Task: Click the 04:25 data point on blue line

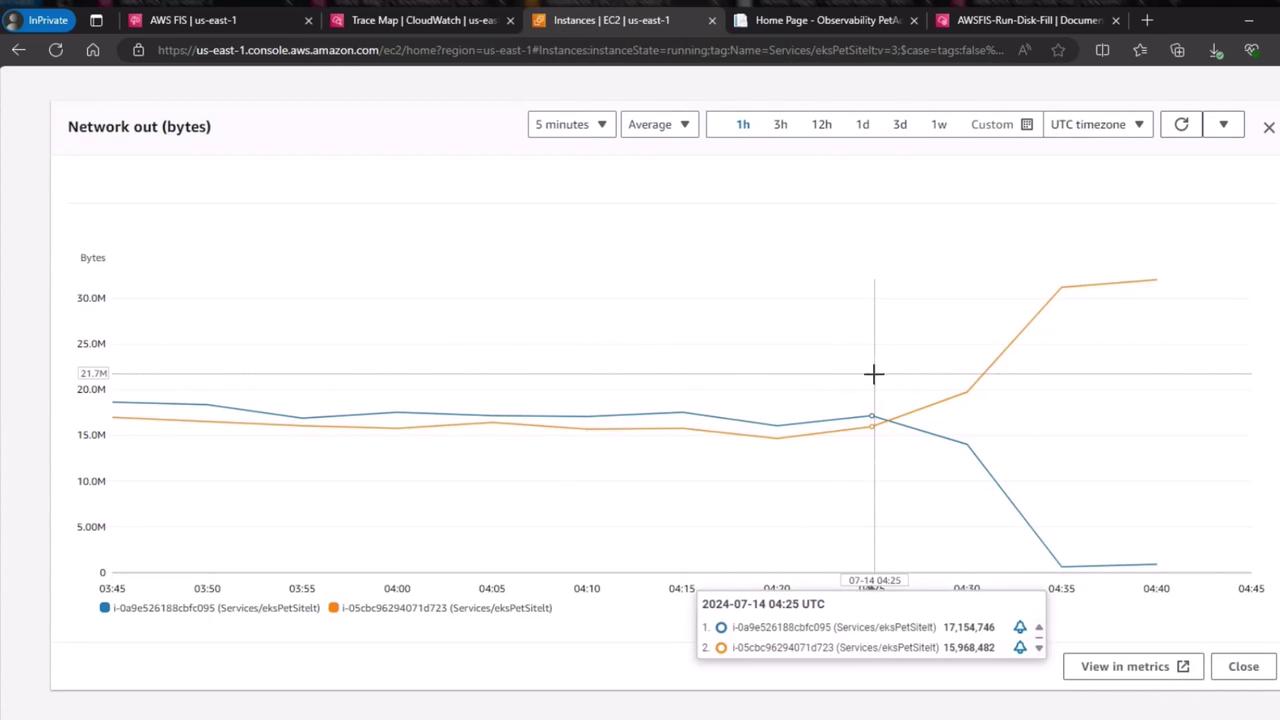Action: tap(872, 416)
